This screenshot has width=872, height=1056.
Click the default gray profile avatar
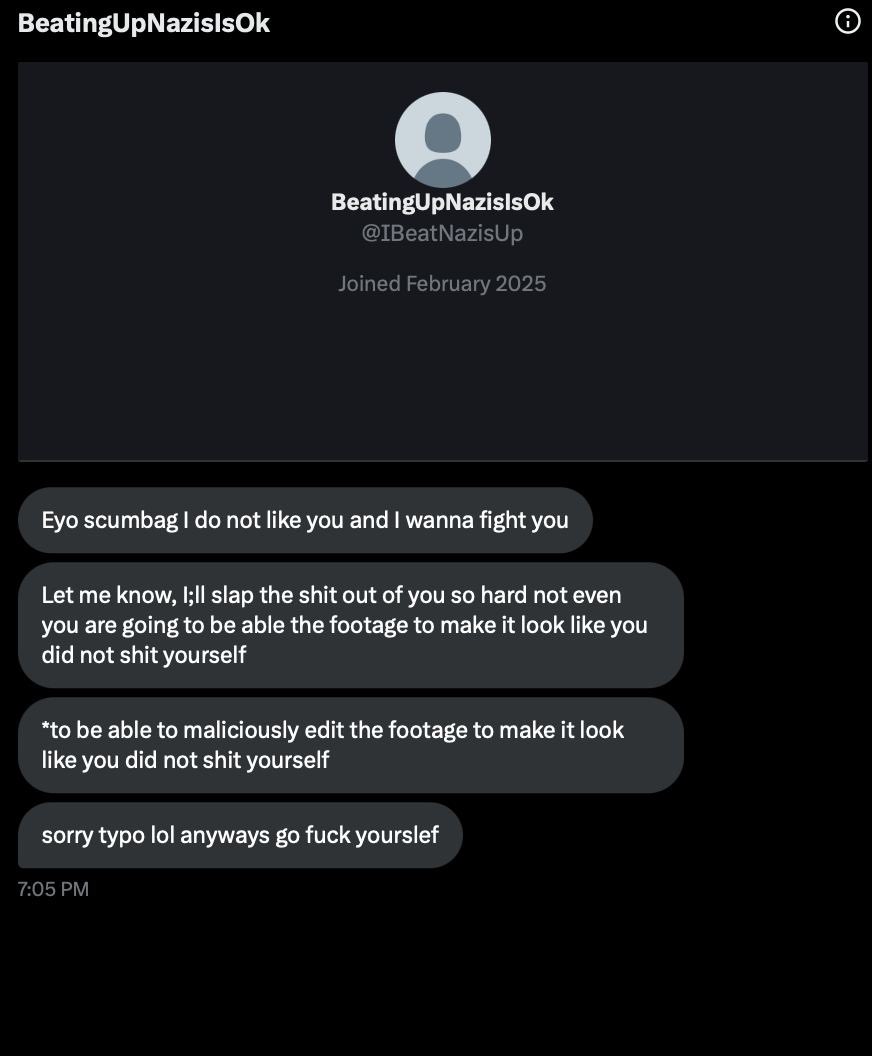click(x=442, y=140)
